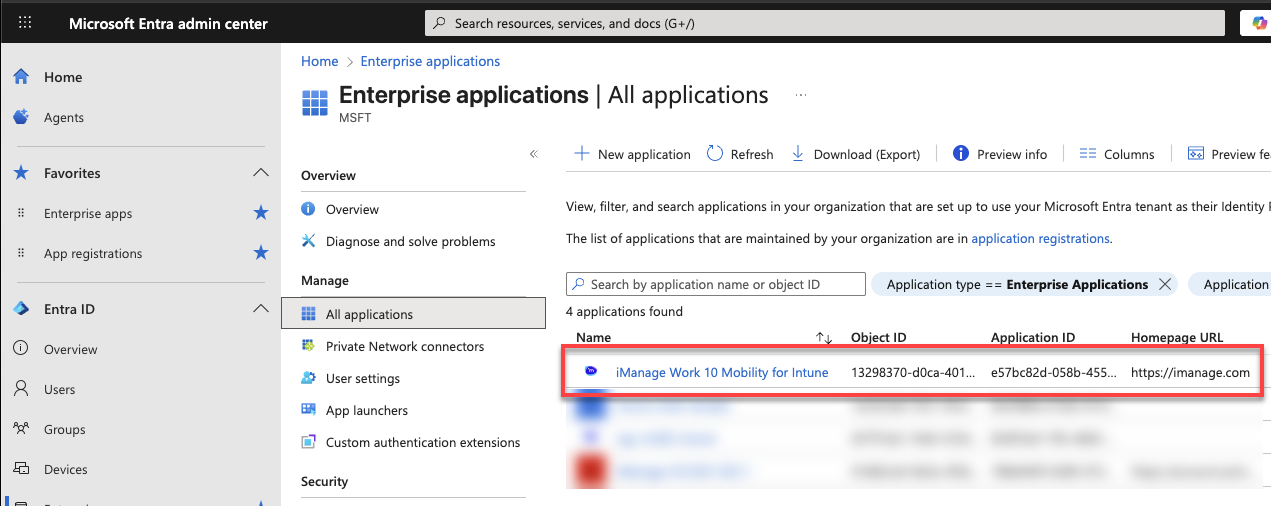Screen dimensions: 1271x506
Task: Unfavorite Enterprise apps star
Action: click(261, 213)
